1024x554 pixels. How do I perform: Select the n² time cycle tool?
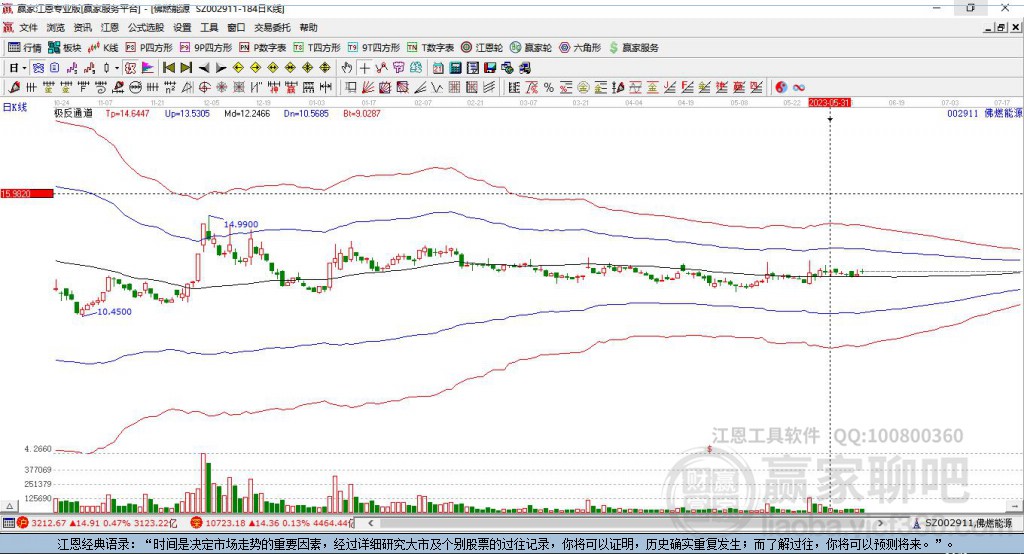tap(170, 87)
